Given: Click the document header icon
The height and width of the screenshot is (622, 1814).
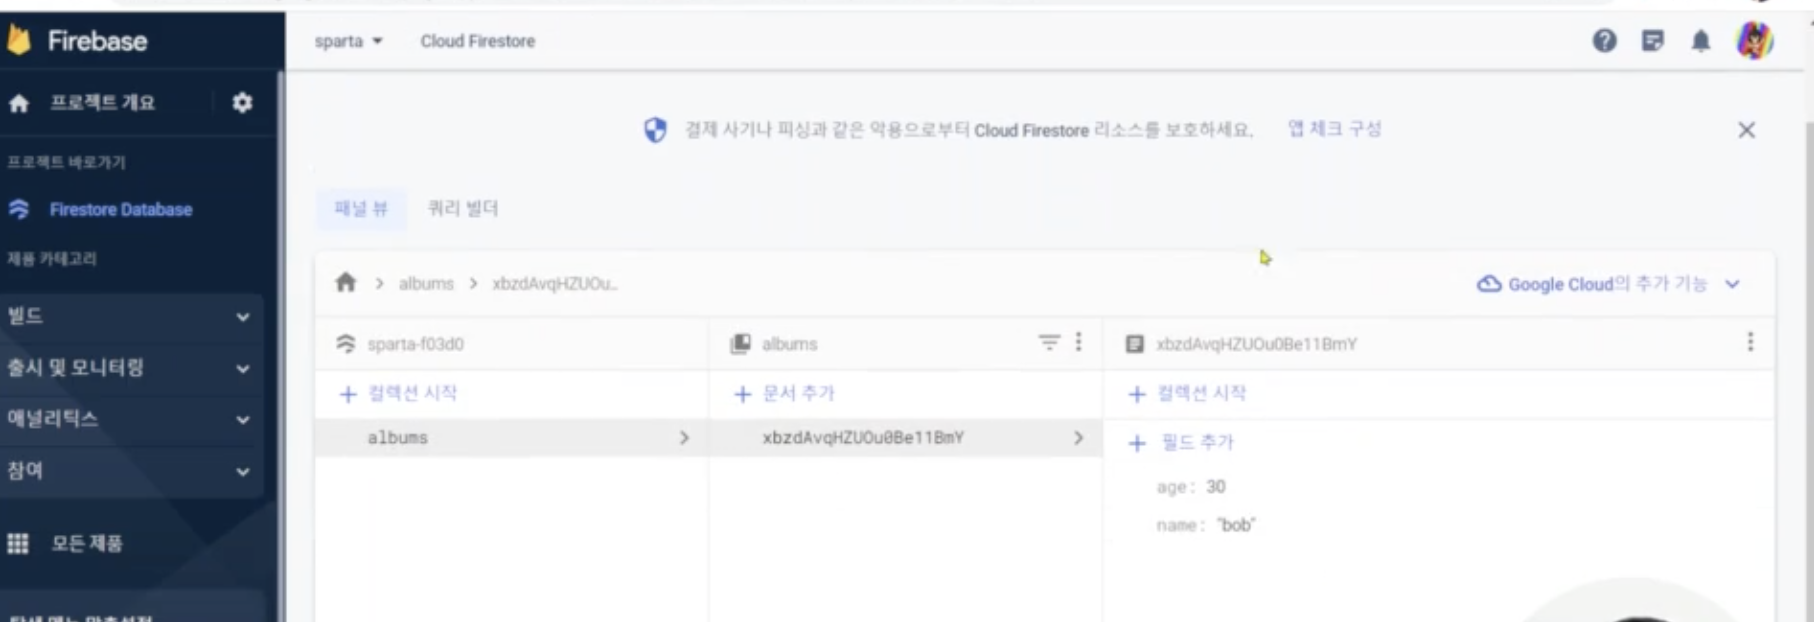Looking at the screenshot, I should tap(1135, 344).
